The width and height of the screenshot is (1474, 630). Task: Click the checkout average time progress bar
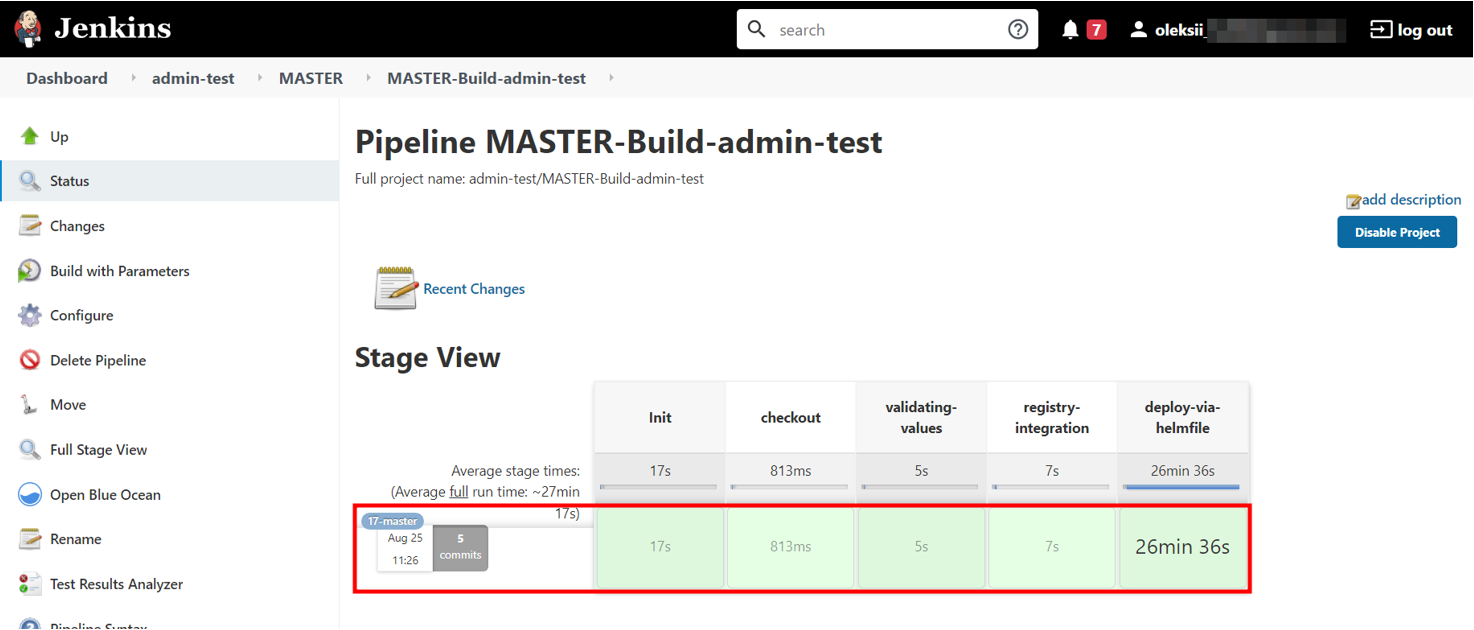[790, 487]
